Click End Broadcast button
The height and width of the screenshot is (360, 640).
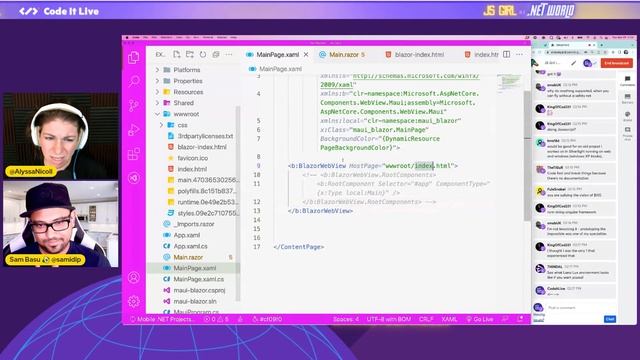pos(616,63)
